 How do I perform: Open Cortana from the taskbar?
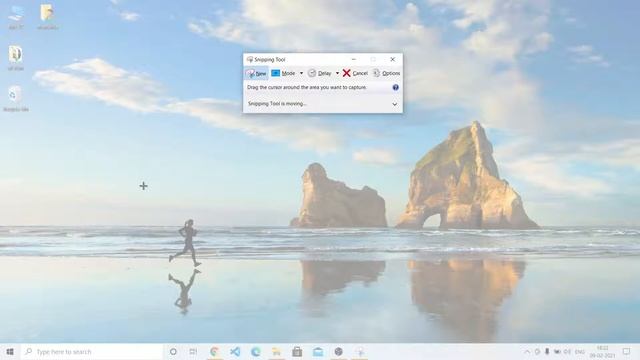pyautogui.click(x=173, y=351)
